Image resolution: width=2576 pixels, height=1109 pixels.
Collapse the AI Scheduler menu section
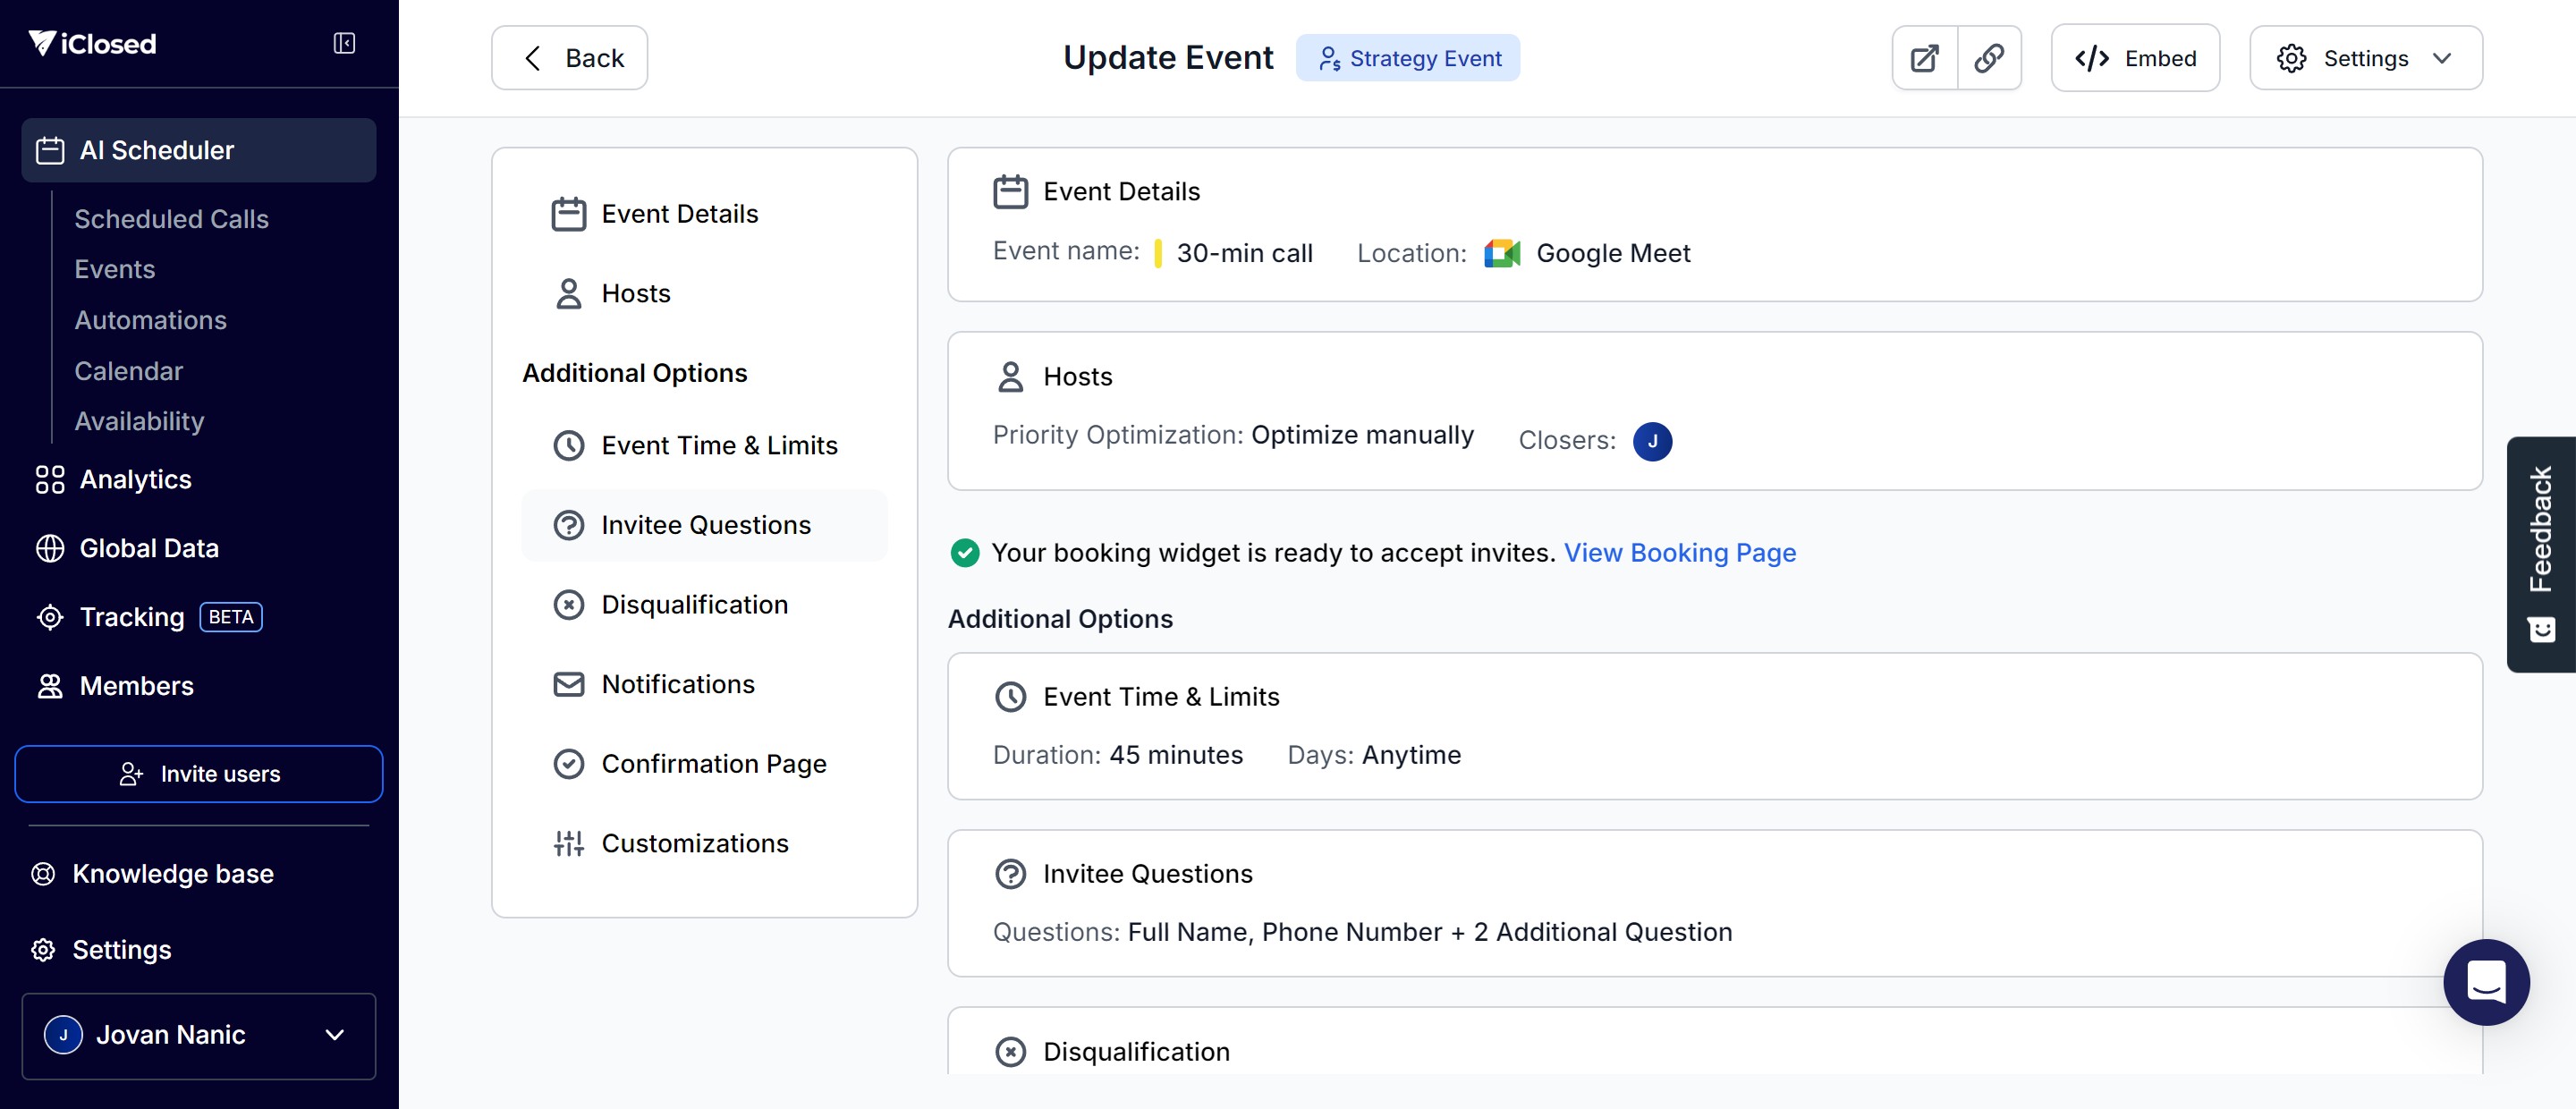(x=198, y=150)
